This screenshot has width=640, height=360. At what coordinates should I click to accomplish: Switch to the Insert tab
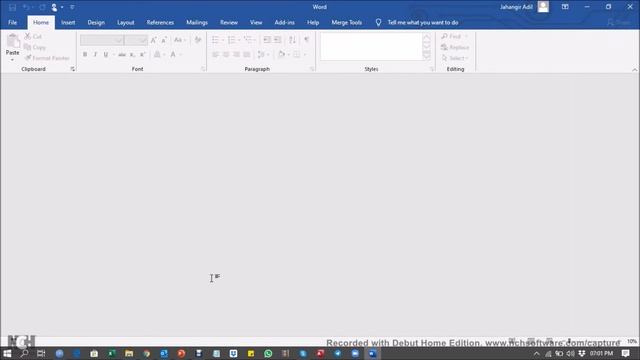point(68,22)
